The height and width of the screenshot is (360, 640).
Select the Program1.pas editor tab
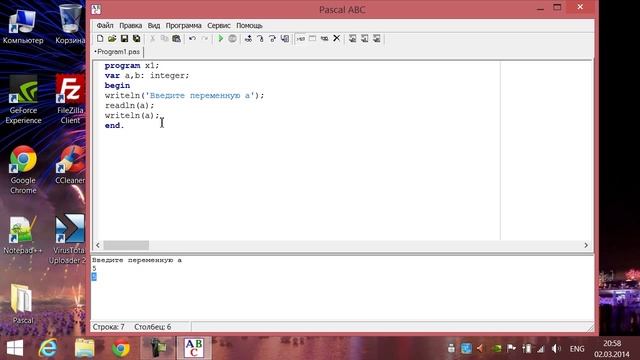point(118,52)
